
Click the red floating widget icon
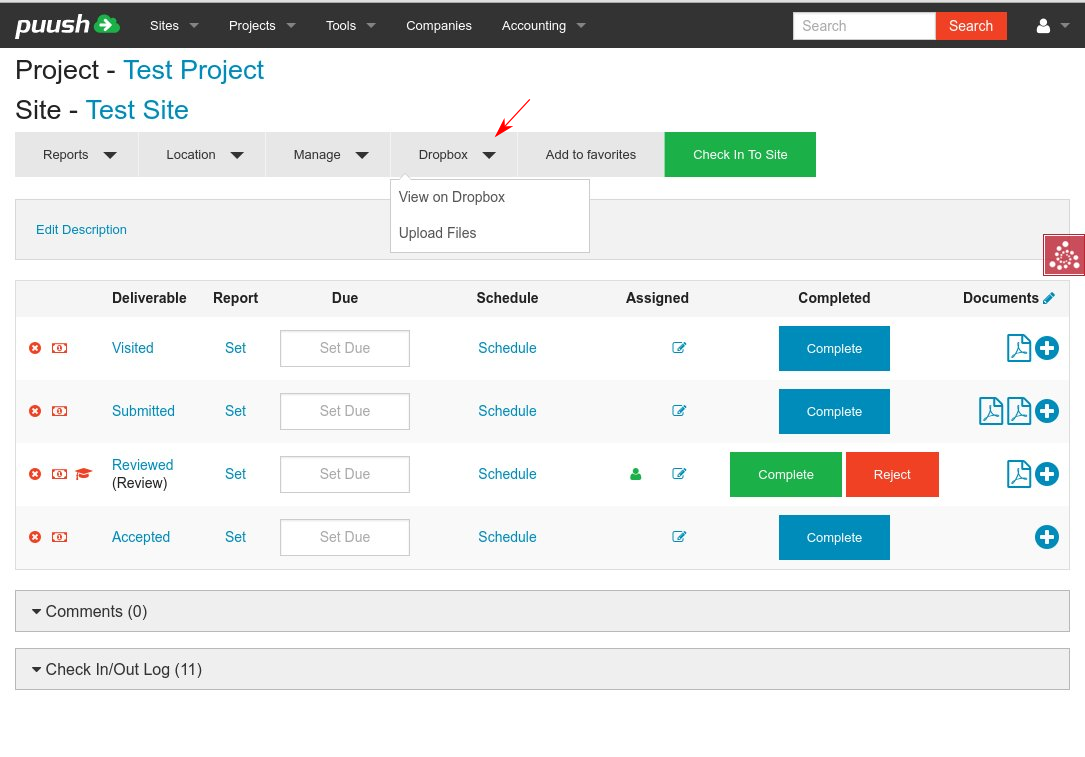[x=1064, y=255]
